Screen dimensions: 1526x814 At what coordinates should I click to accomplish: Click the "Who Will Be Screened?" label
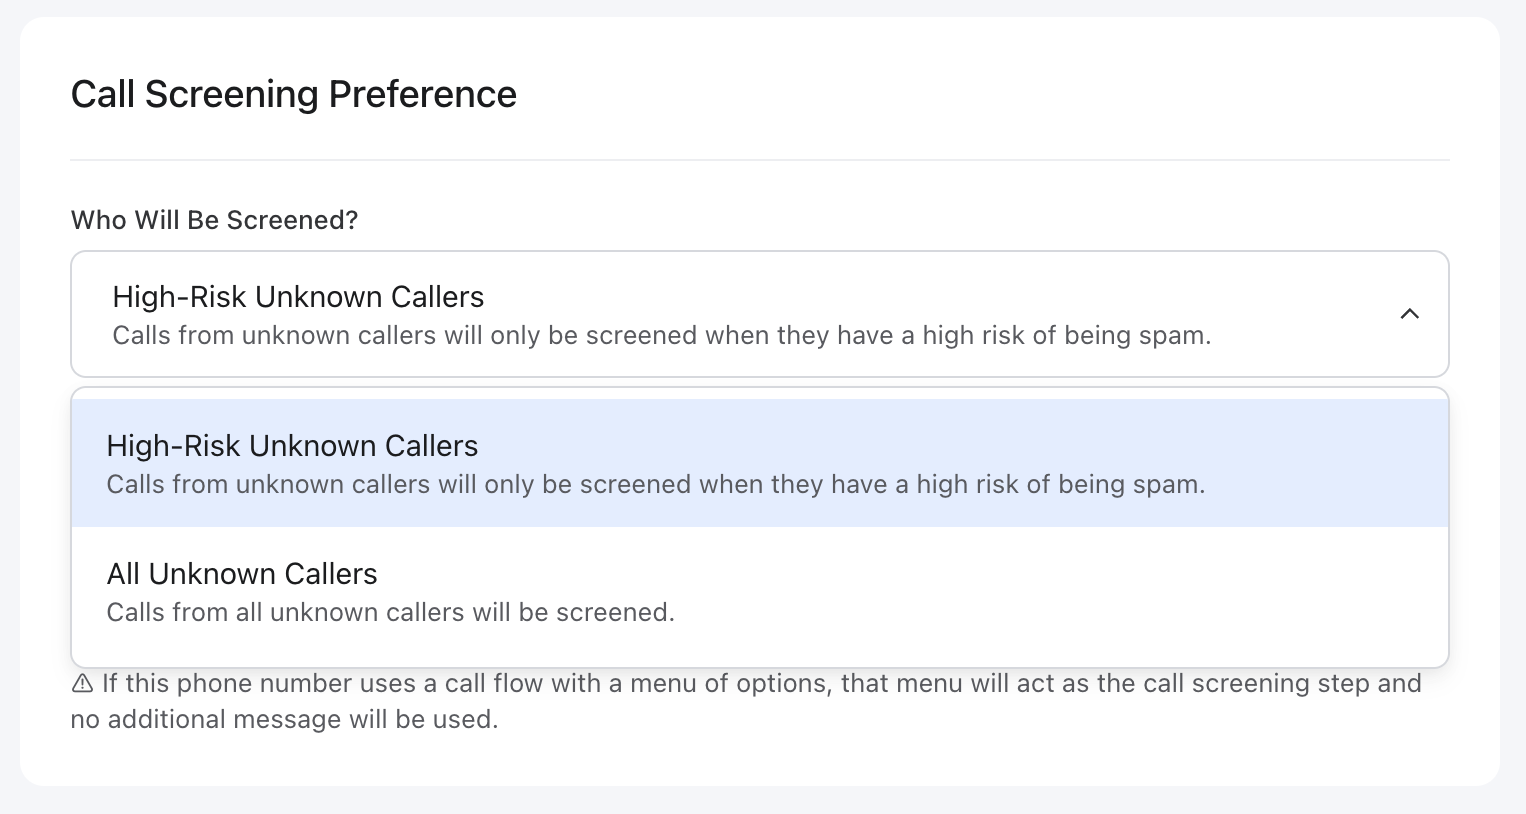(x=214, y=220)
